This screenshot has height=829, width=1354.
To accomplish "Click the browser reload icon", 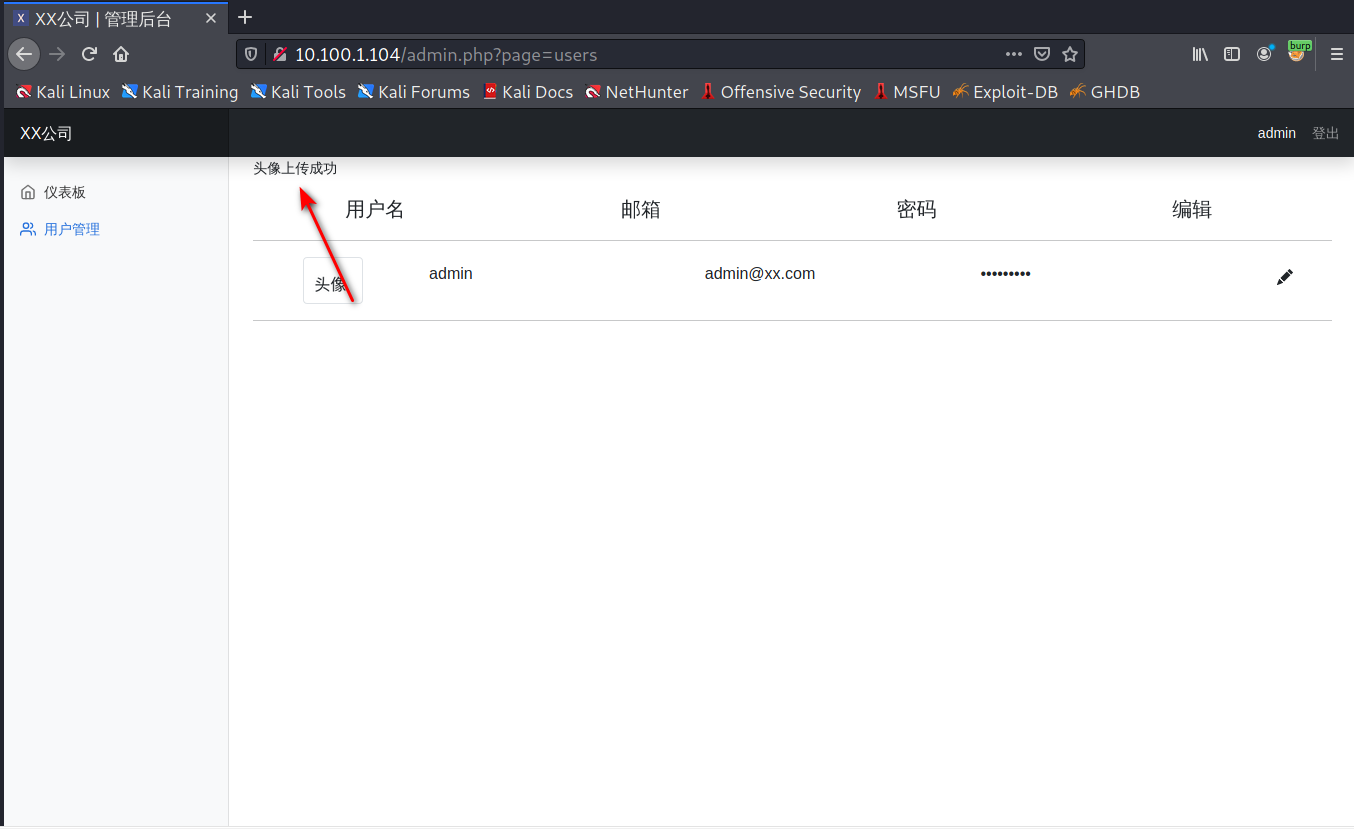I will (x=89, y=54).
